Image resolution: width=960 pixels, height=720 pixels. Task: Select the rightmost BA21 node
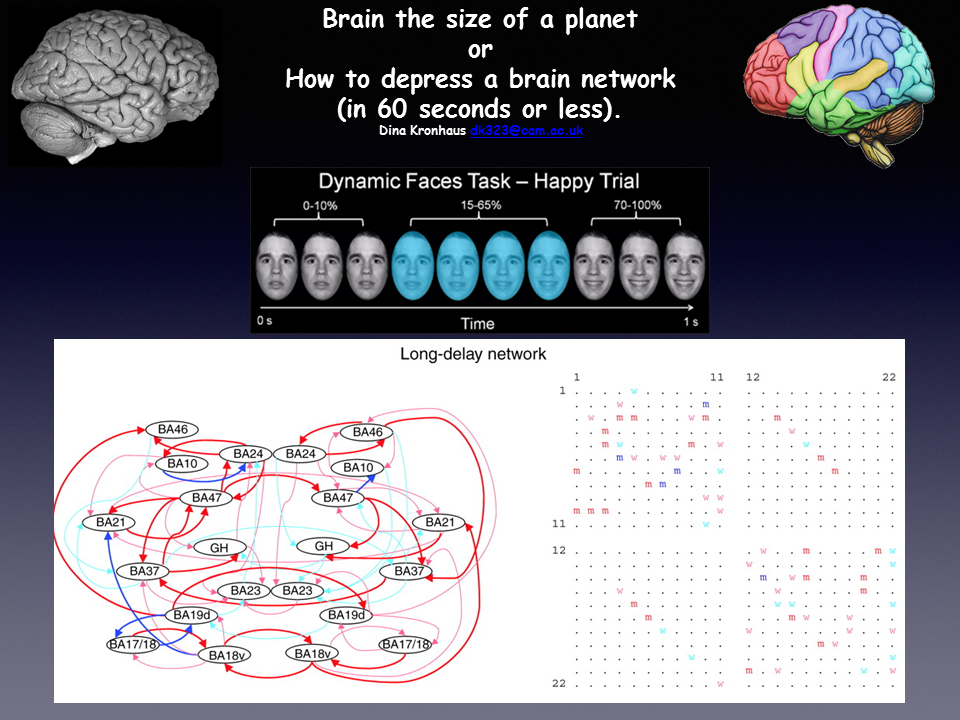[x=440, y=522]
